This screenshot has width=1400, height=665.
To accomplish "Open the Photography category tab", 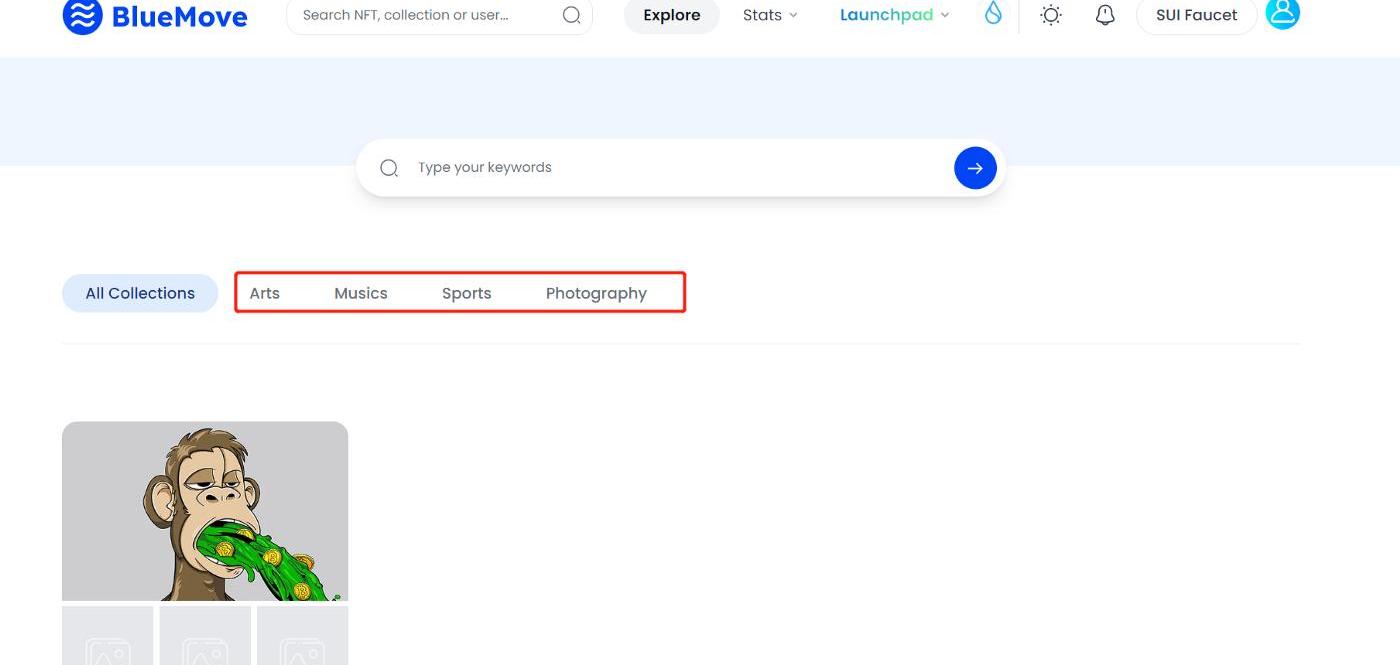I will [596, 293].
